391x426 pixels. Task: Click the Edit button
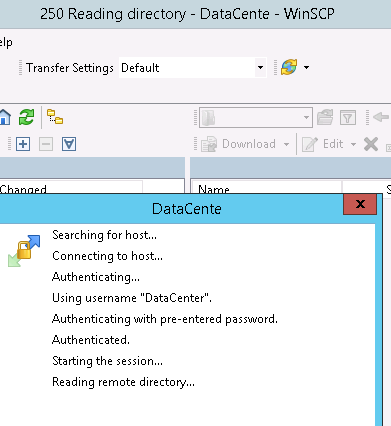323,144
